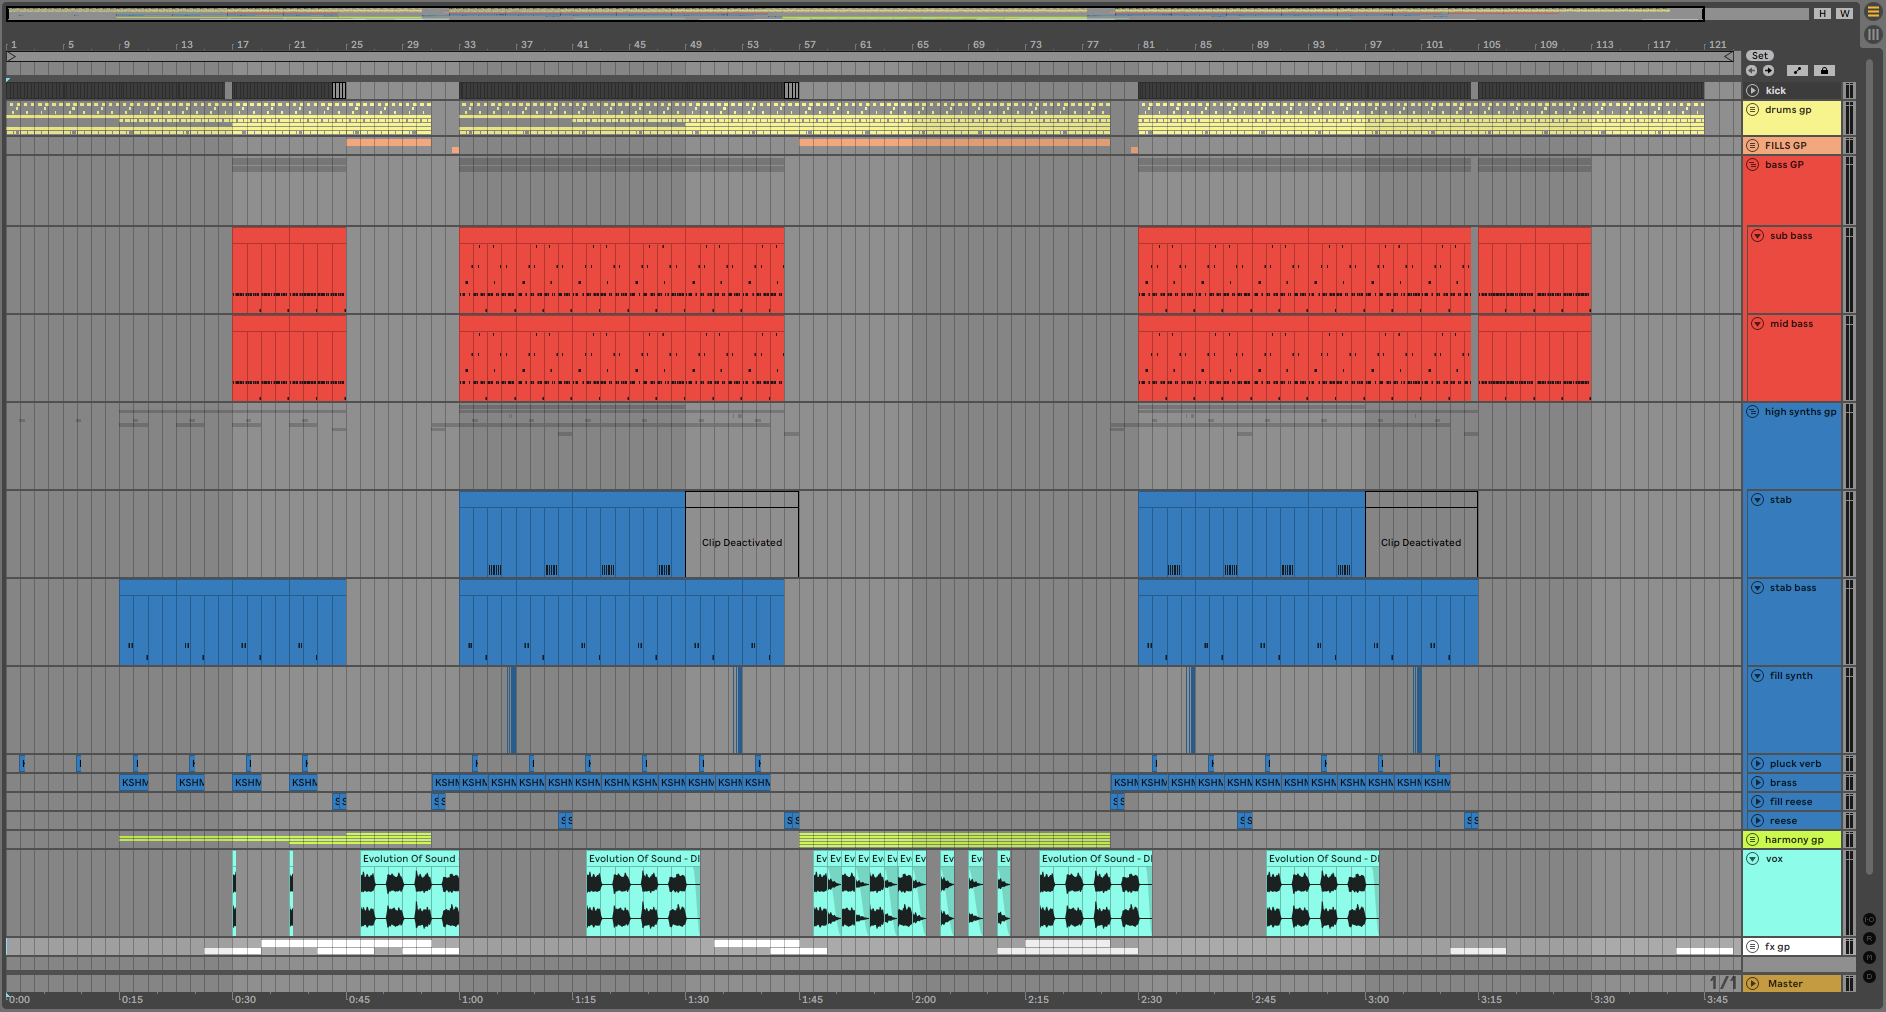Click the 1:00 mark on time ruler
The width and height of the screenshot is (1886, 1012).
(x=472, y=999)
